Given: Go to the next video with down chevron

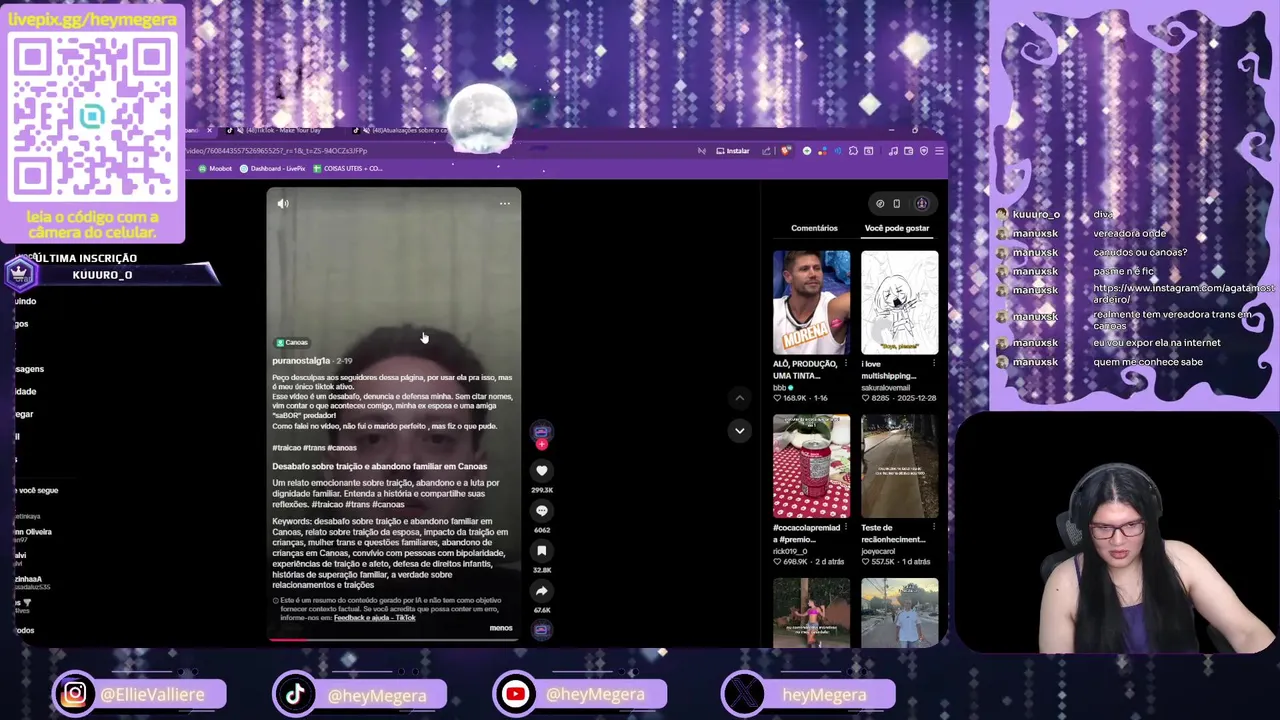Looking at the screenshot, I should point(739,431).
